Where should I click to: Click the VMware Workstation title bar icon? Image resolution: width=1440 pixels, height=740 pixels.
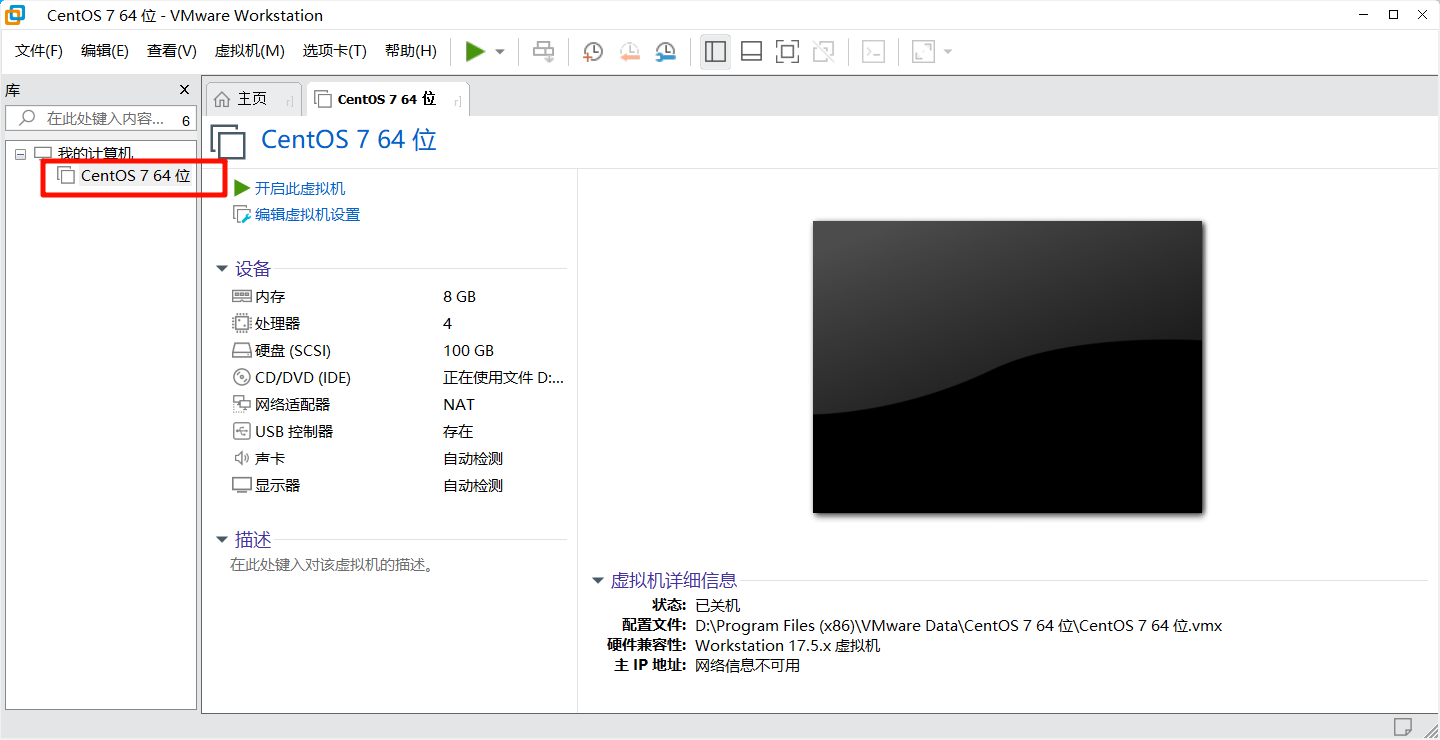[x=15, y=15]
